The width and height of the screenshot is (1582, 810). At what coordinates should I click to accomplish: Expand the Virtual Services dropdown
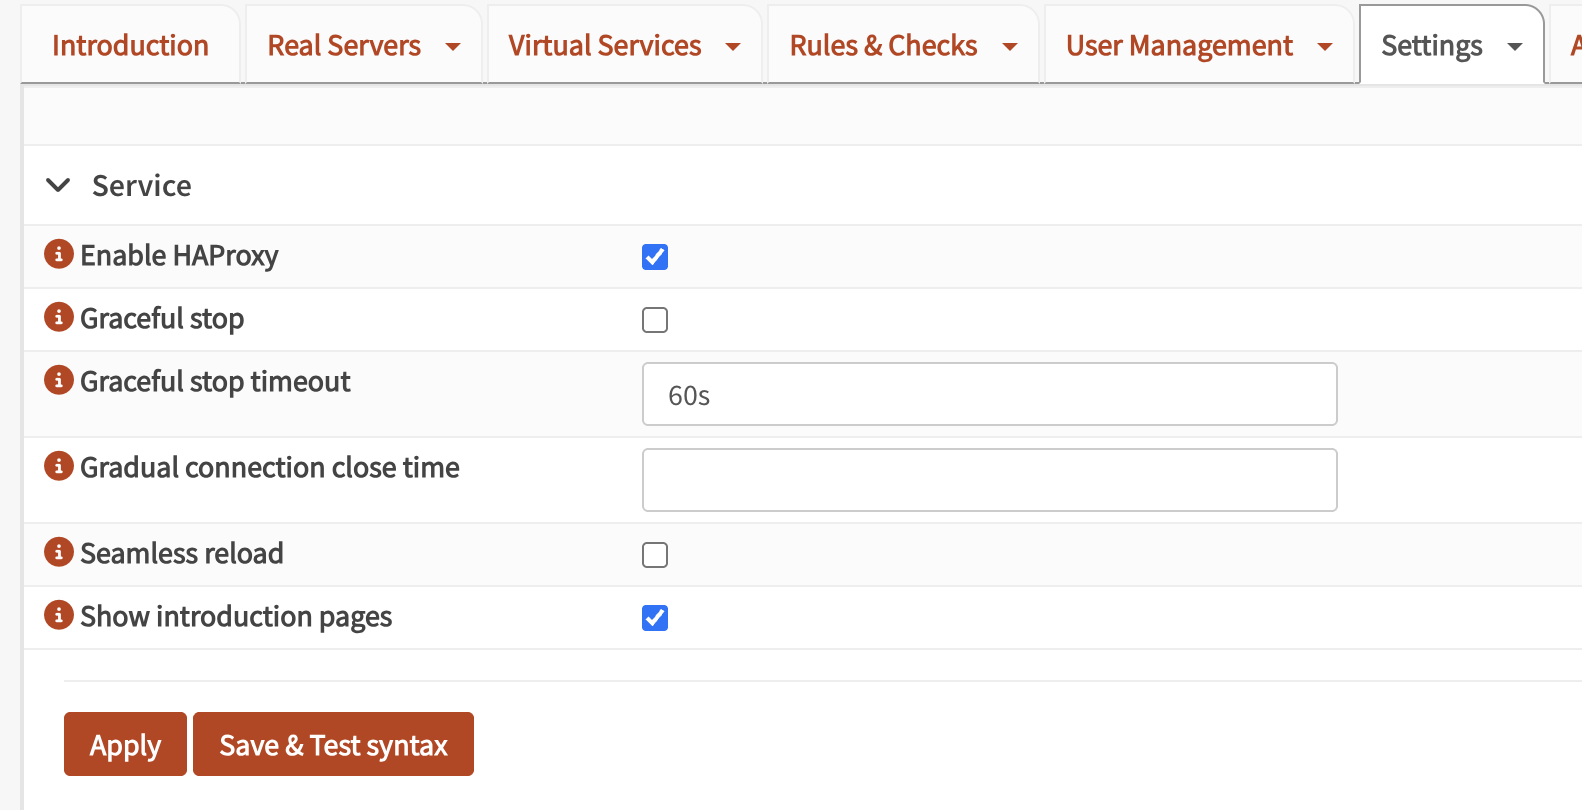click(x=623, y=46)
